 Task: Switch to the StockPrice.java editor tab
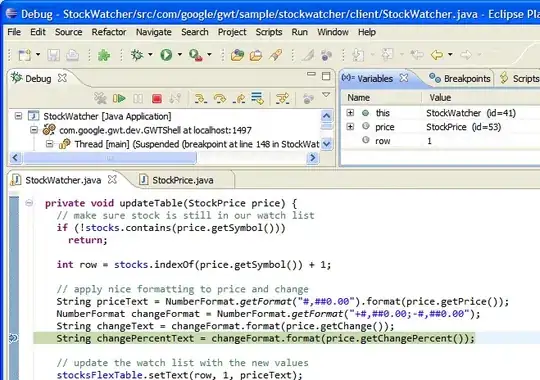tap(183, 180)
